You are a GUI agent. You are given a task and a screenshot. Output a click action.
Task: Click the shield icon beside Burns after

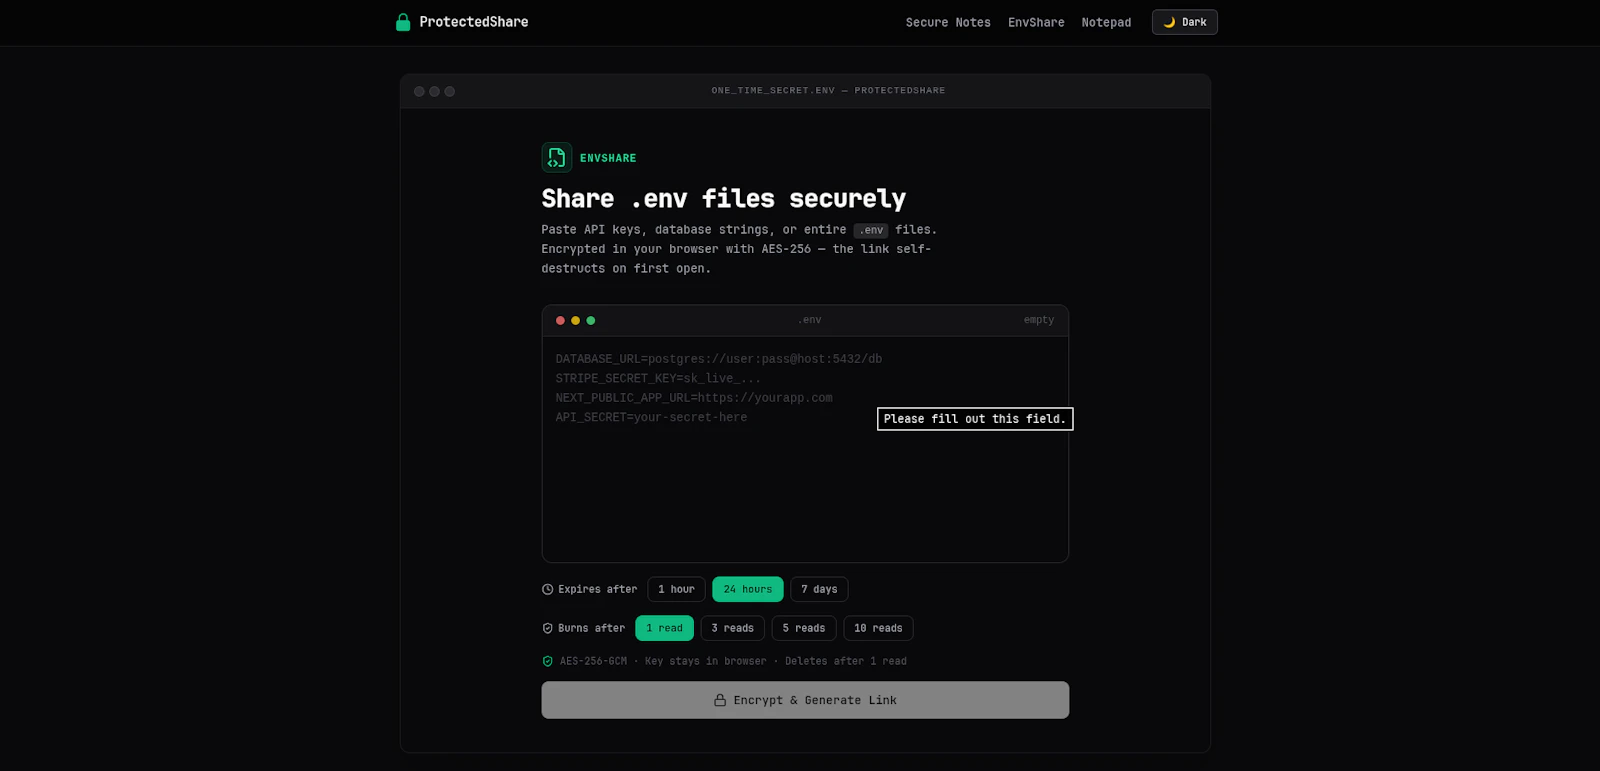(x=547, y=628)
